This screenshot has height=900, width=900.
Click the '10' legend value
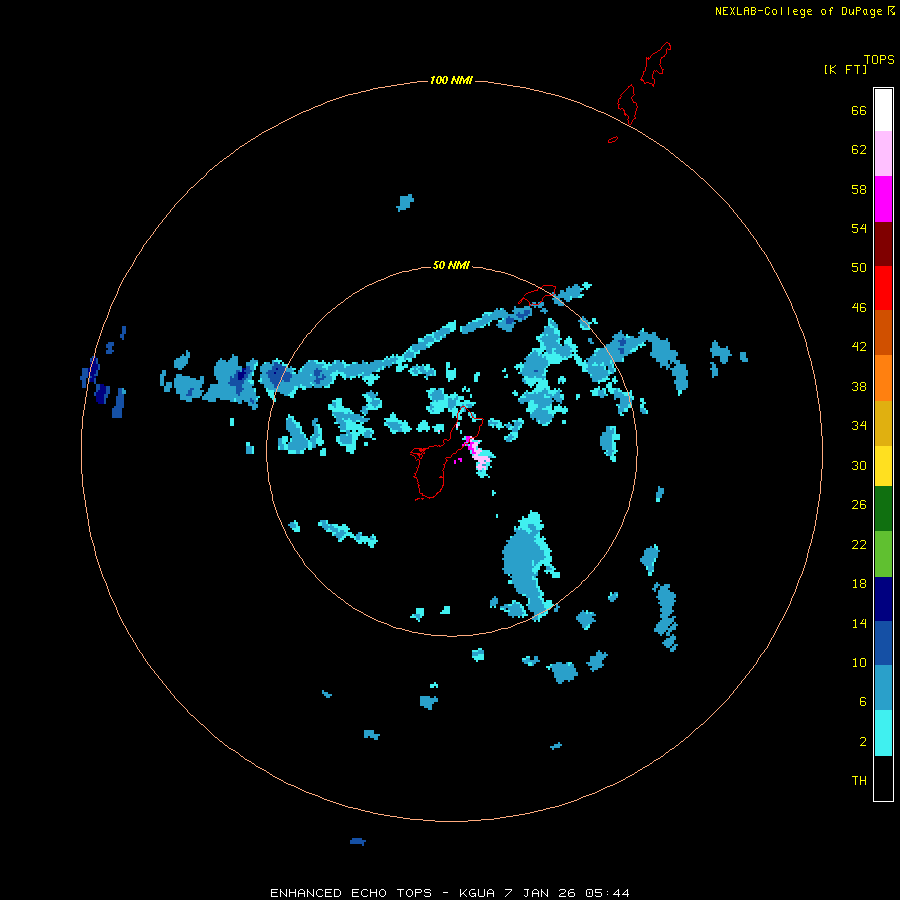(x=859, y=662)
